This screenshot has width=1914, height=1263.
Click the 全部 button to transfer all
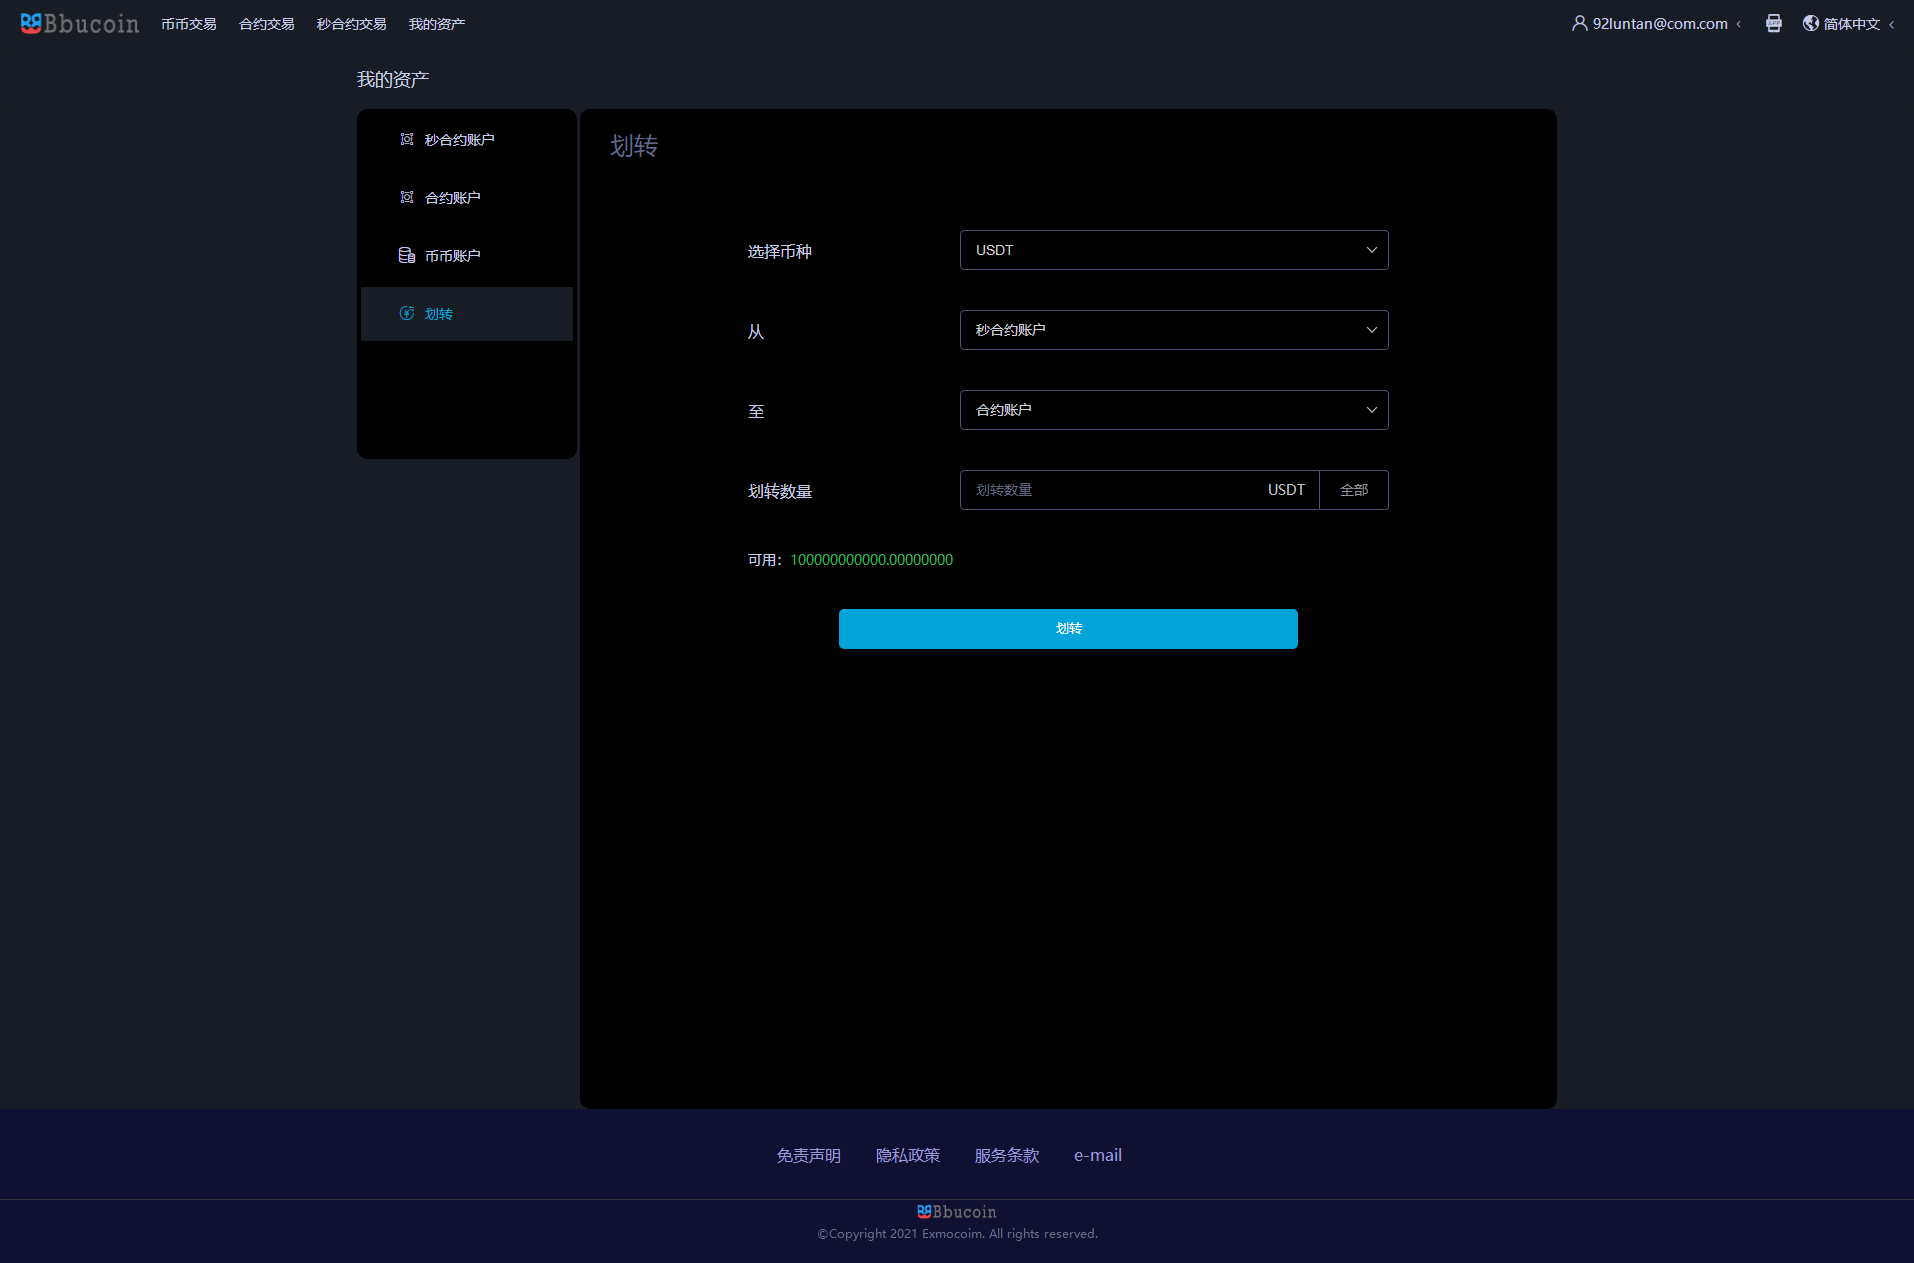(1353, 490)
